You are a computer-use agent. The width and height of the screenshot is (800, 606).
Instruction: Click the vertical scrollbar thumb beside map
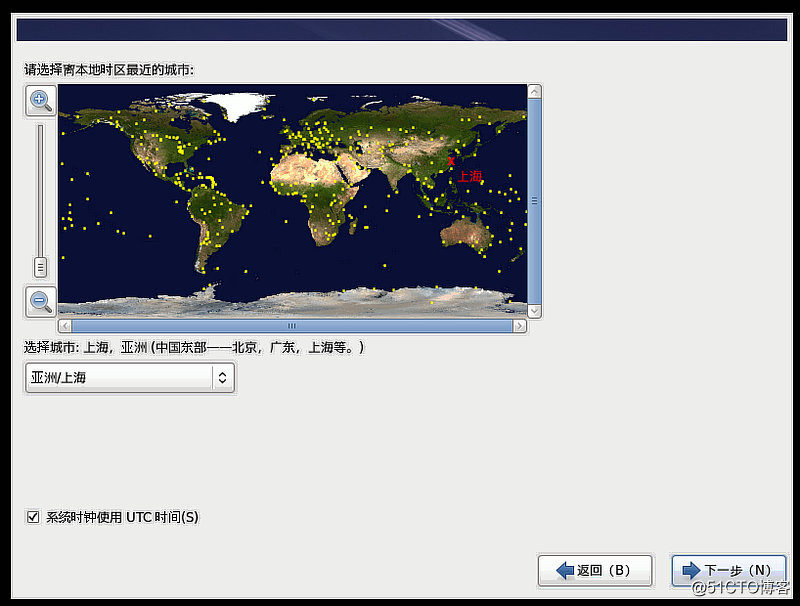[534, 201]
